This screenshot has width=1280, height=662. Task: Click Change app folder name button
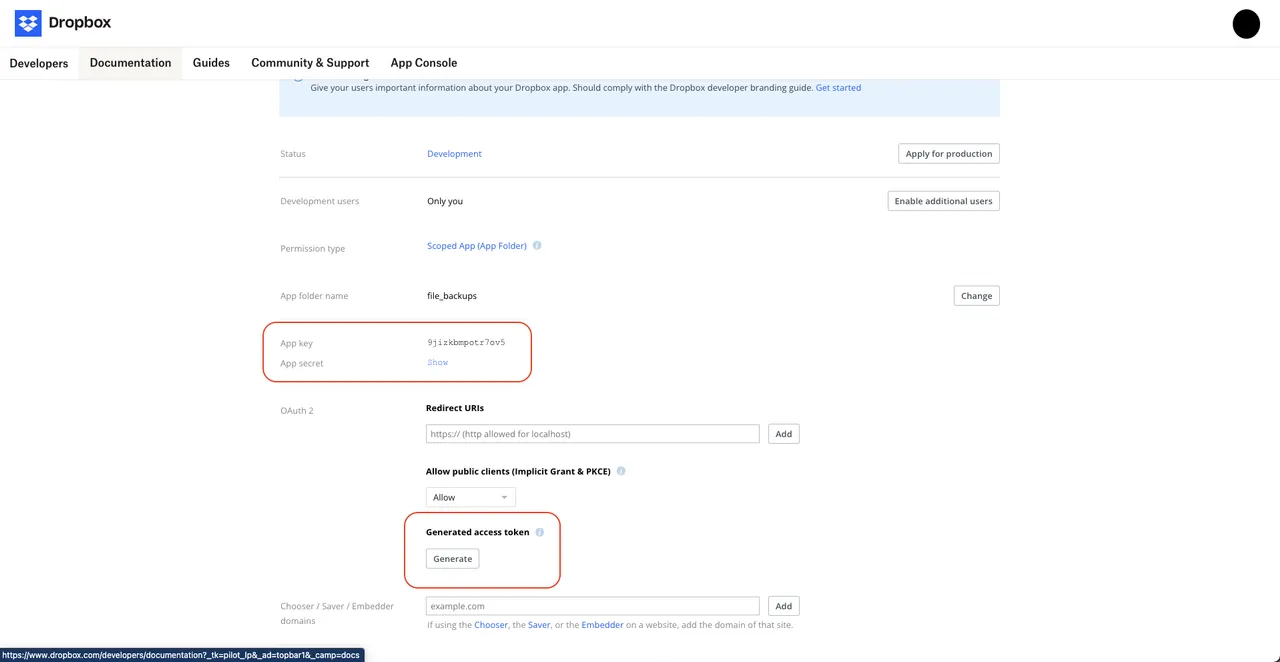tap(977, 296)
